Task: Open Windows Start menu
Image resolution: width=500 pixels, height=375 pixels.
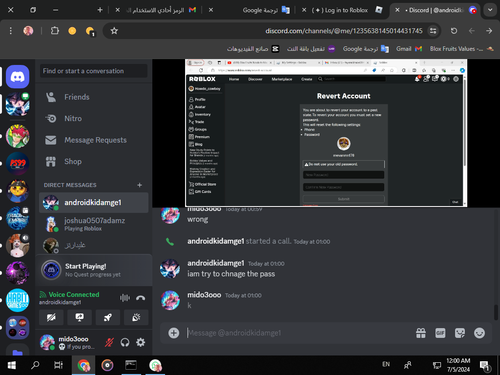Action: (x=11, y=365)
